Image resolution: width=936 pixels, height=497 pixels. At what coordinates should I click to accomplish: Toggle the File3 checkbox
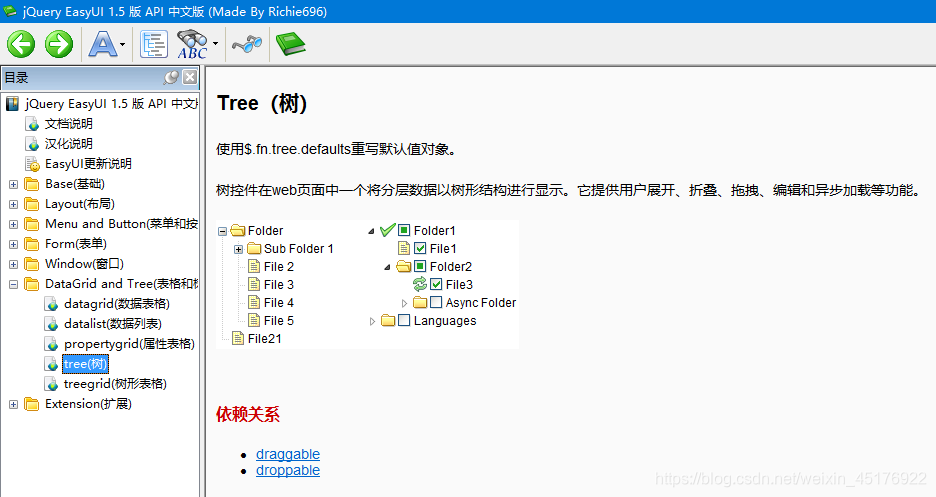click(436, 285)
